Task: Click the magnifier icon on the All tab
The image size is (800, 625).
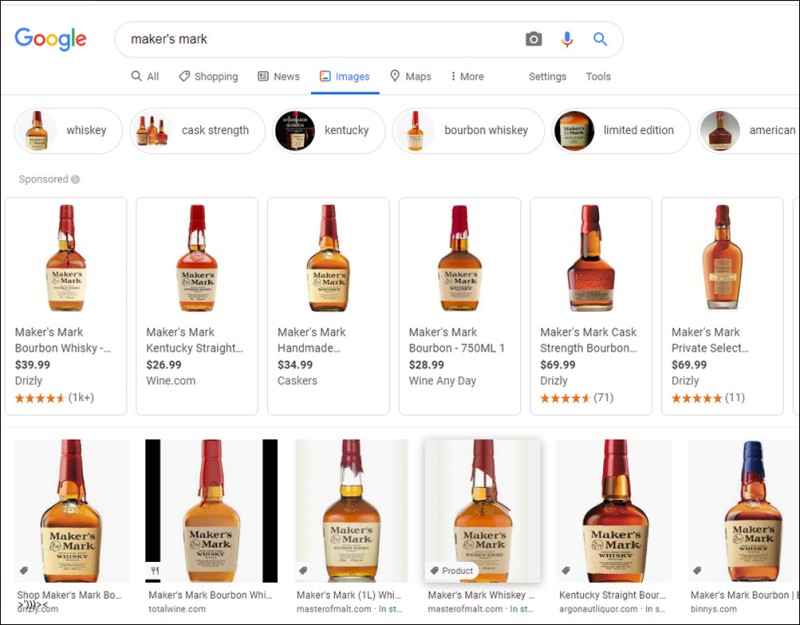Action: coord(136,76)
